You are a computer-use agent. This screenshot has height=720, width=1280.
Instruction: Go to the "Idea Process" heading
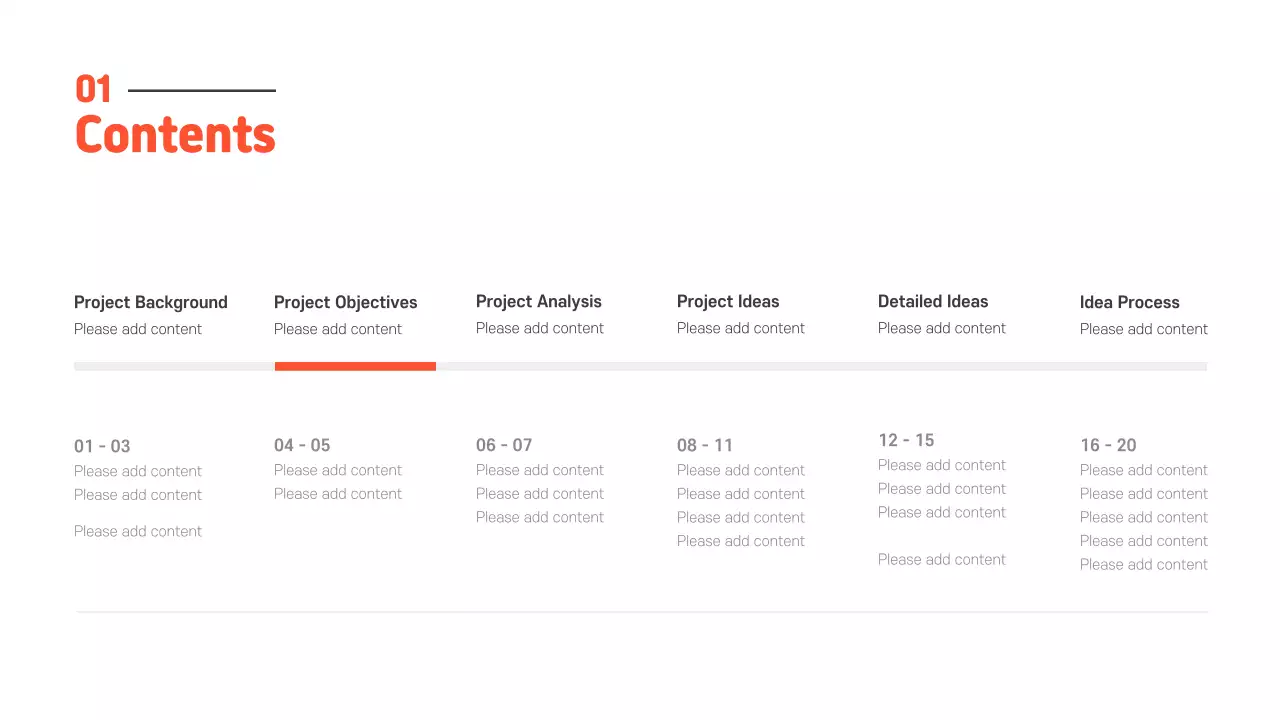[1130, 302]
